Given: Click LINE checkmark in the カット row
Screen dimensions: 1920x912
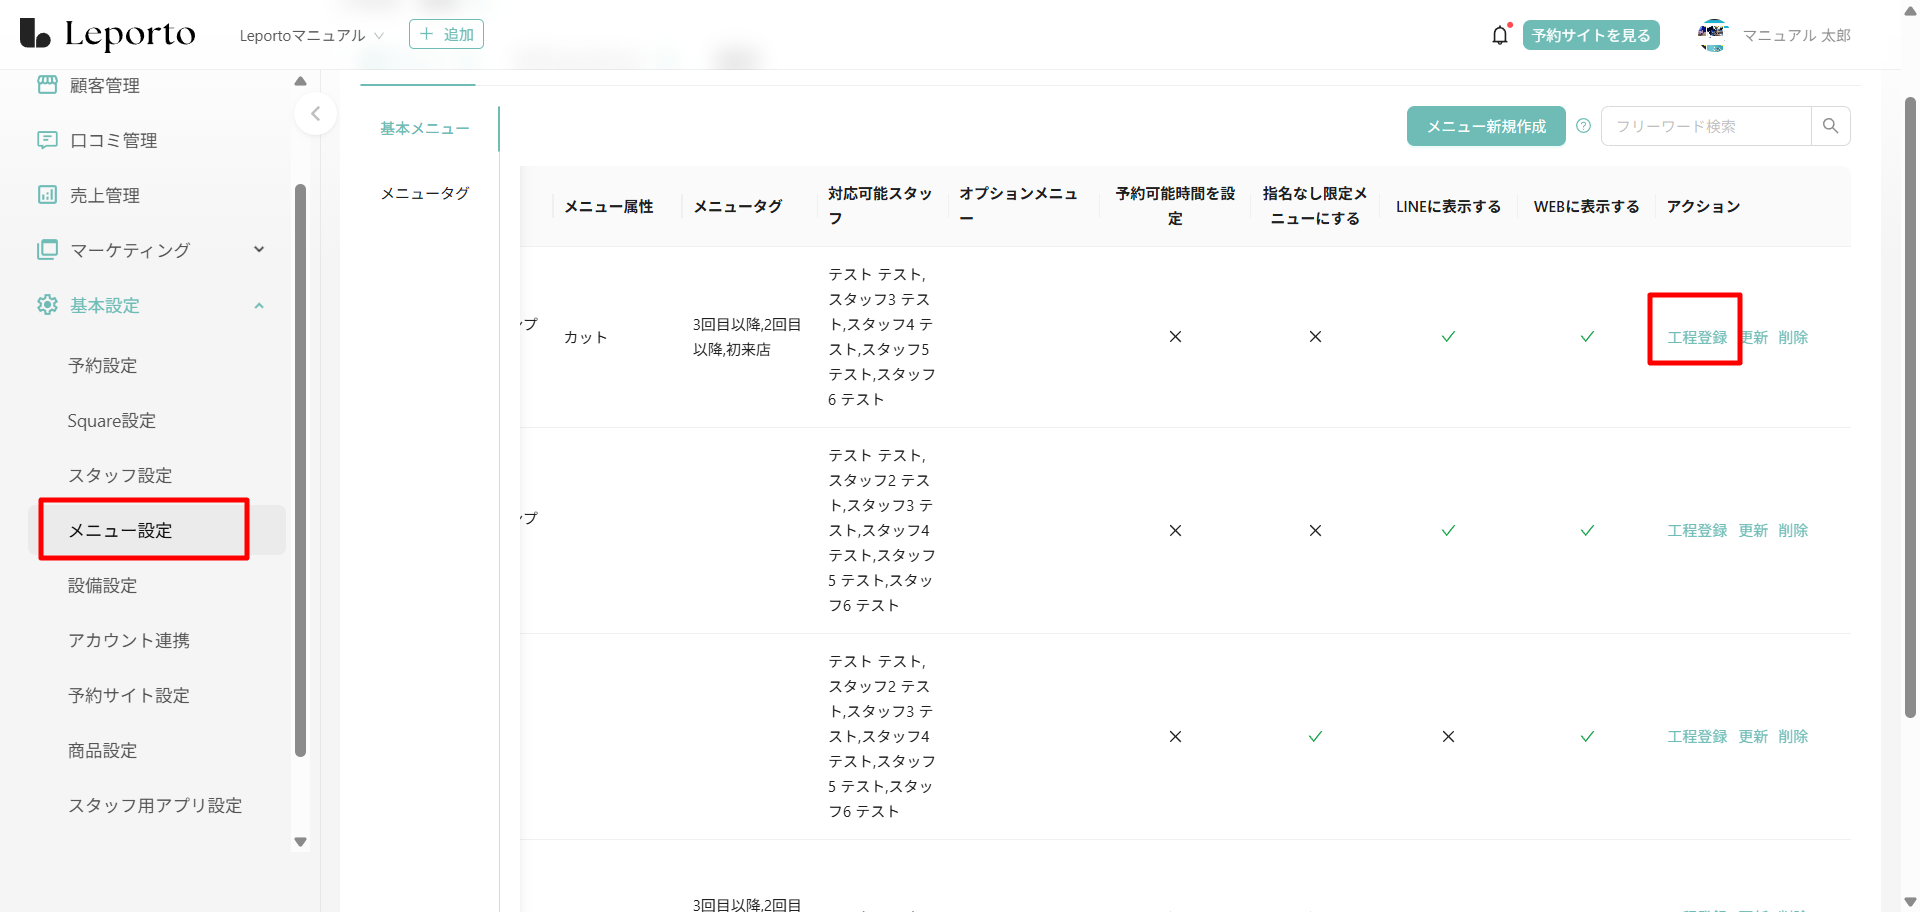Looking at the screenshot, I should 1448,337.
